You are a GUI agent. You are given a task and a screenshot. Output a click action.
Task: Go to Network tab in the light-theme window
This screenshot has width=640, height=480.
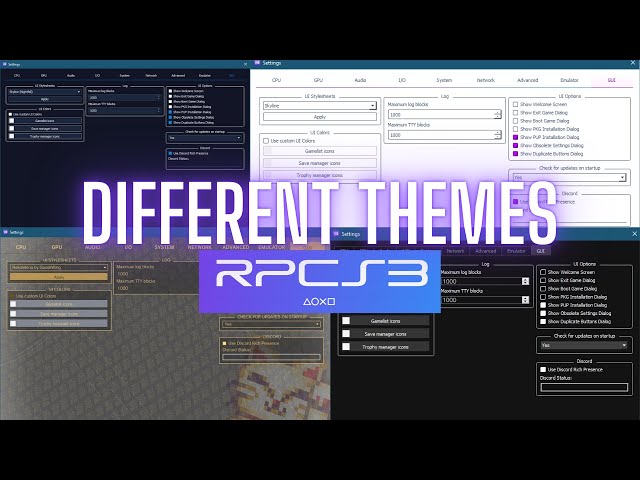[486, 80]
